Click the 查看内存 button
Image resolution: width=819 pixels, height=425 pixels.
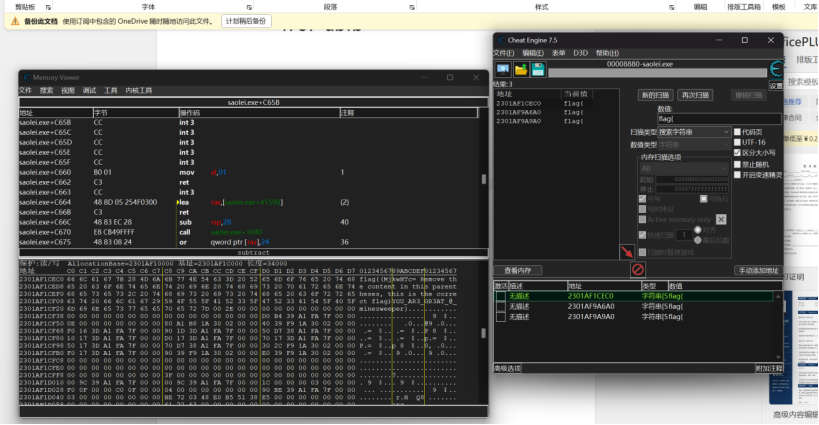(x=518, y=270)
